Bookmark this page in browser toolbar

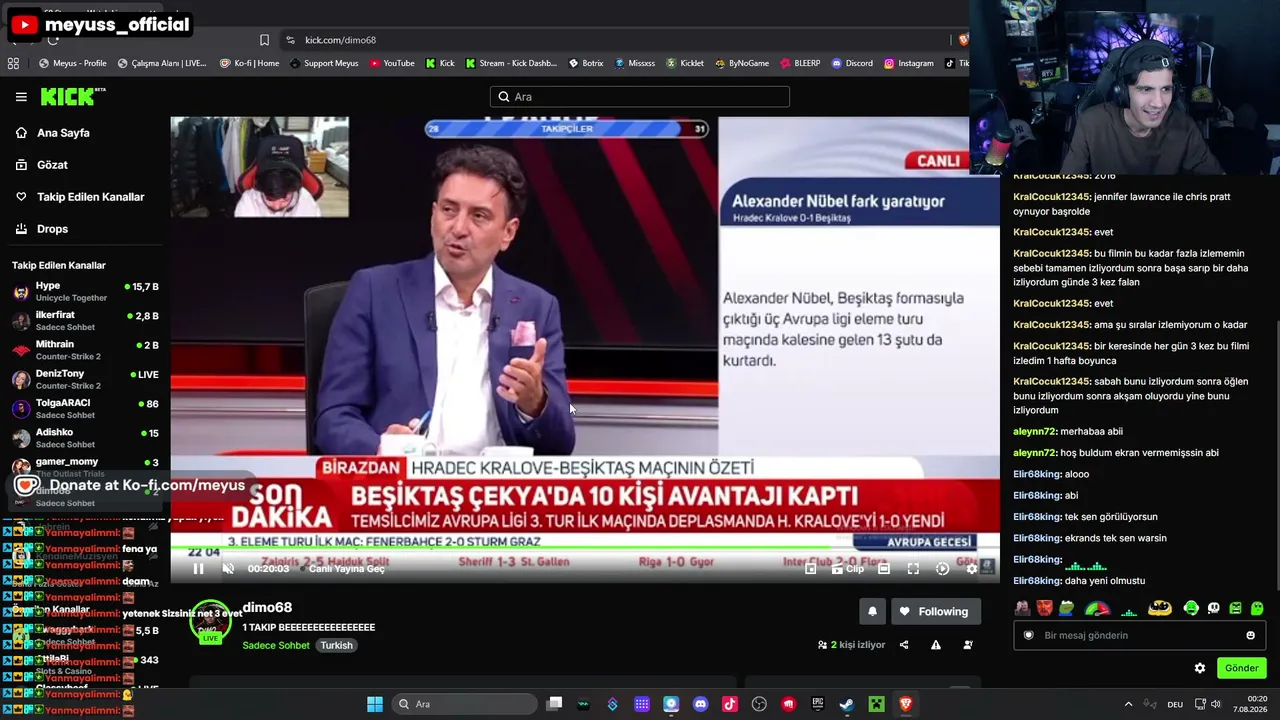click(264, 40)
